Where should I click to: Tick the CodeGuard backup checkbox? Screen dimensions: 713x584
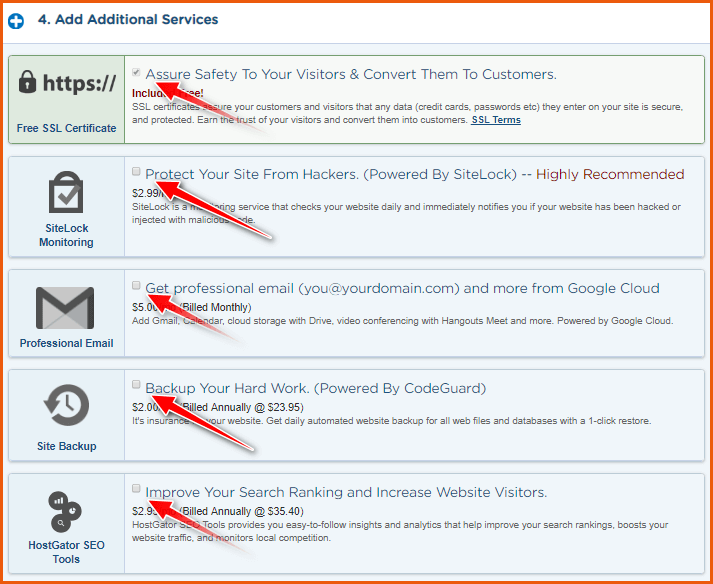(x=136, y=385)
